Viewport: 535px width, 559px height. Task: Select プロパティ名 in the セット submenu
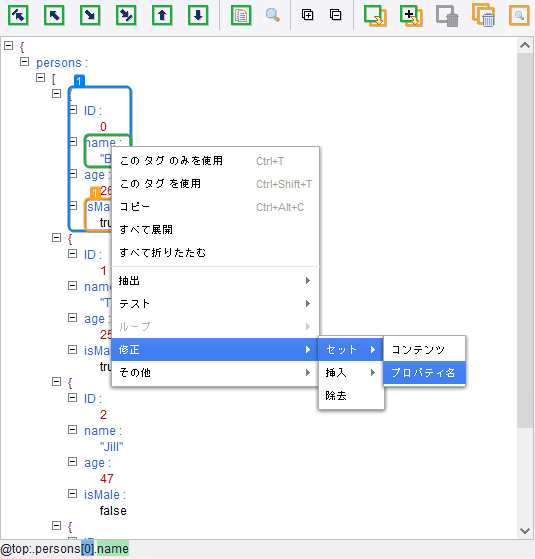tap(425, 373)
